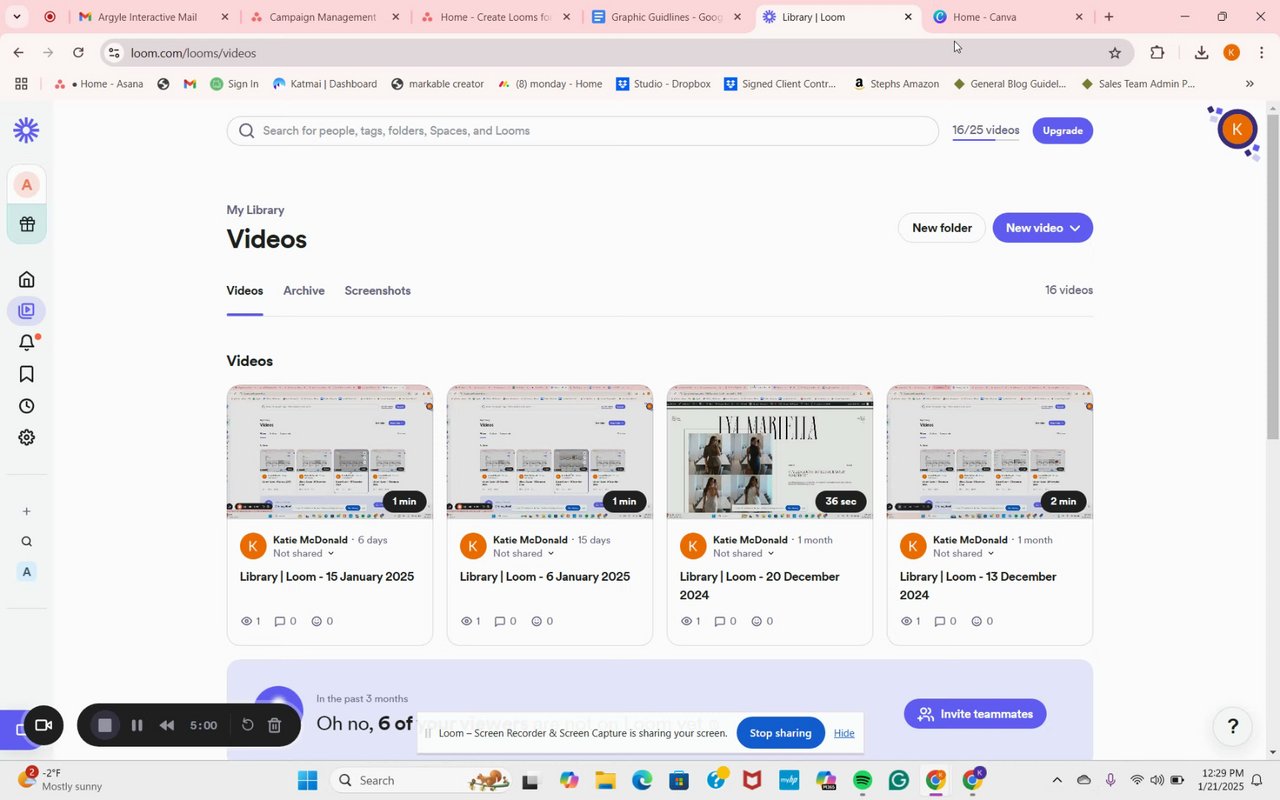Bookmark this page with the star icon
1280x800 pixels.
(1114, 53)
